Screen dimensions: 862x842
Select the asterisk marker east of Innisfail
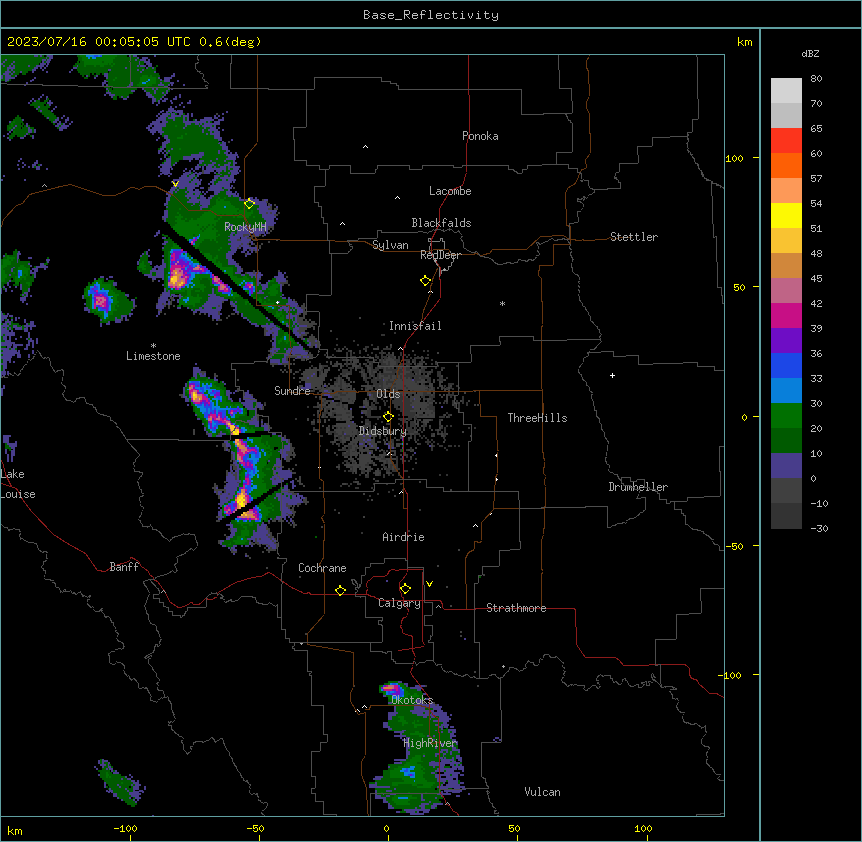(x=502, y=303)
